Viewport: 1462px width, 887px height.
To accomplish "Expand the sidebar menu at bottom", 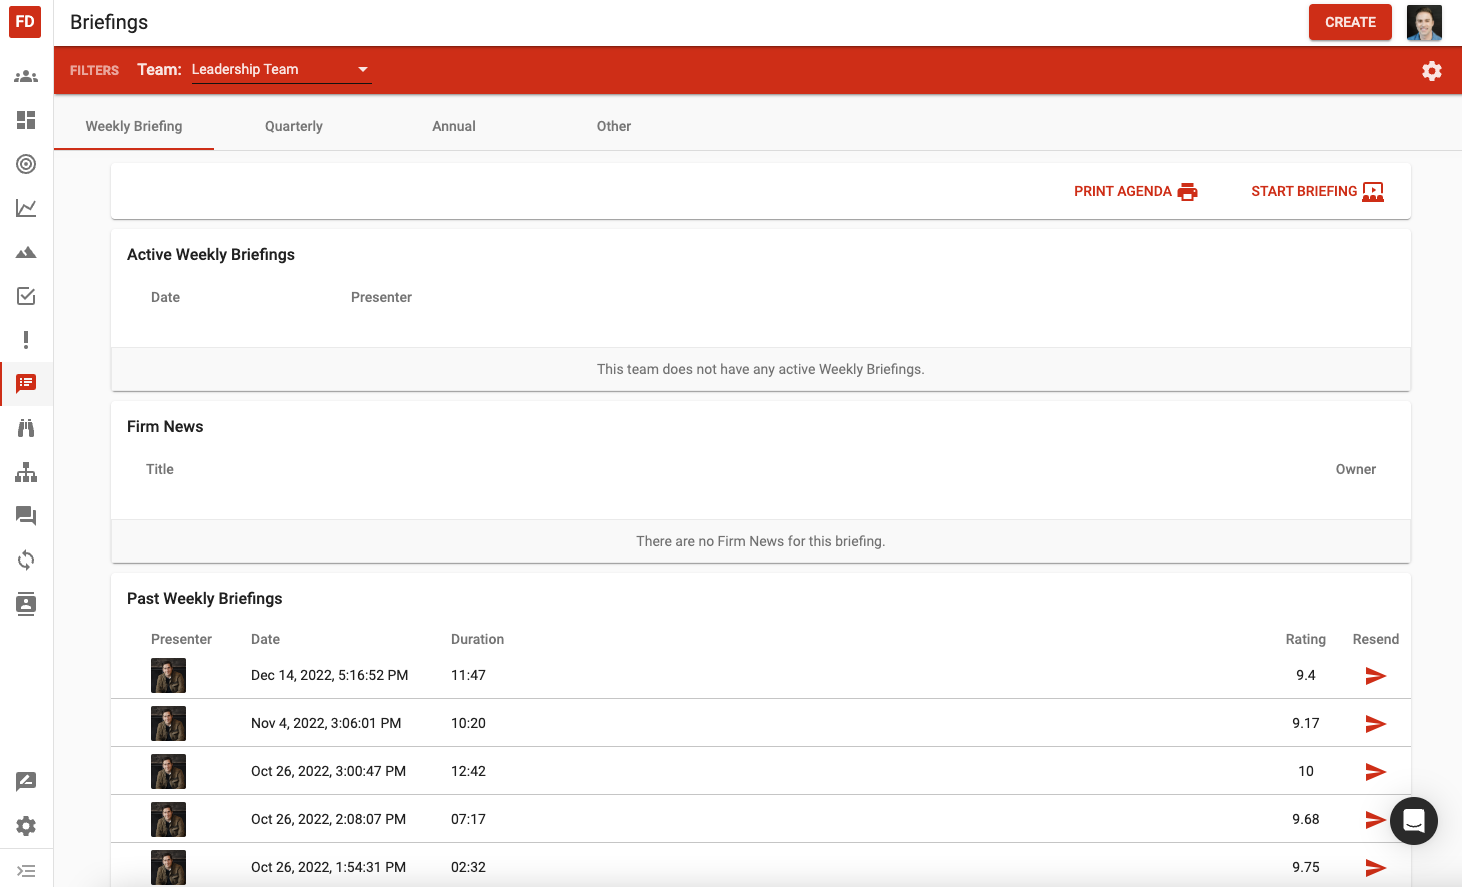I will click(26, 871).
